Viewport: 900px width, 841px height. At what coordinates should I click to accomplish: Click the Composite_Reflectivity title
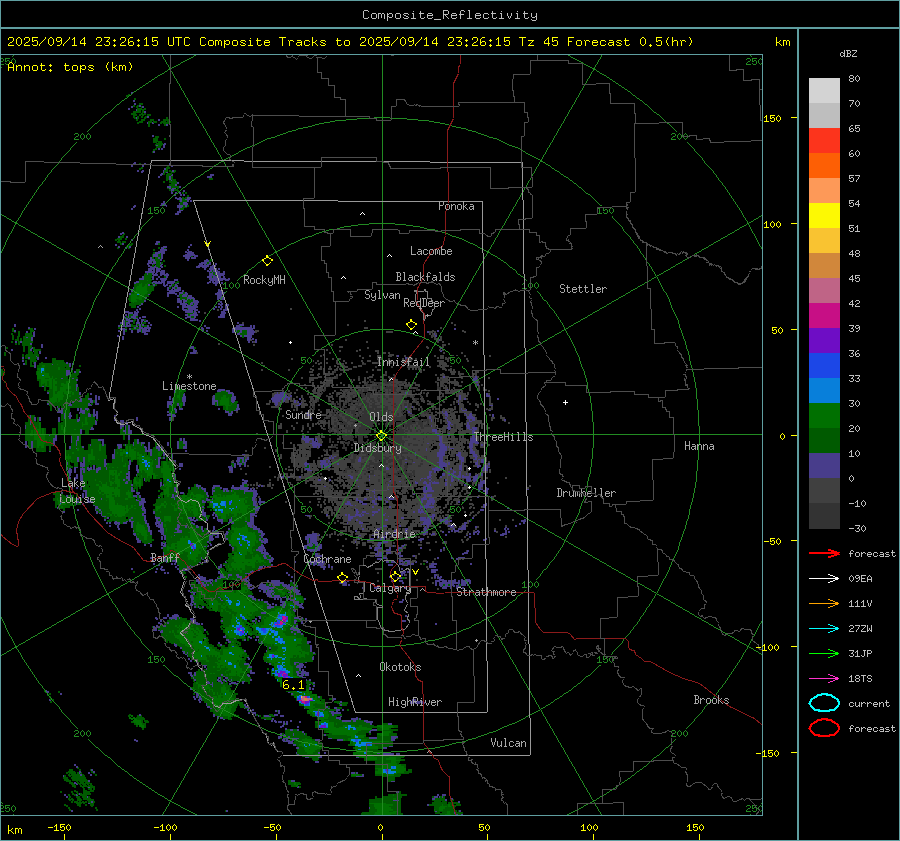450,15
